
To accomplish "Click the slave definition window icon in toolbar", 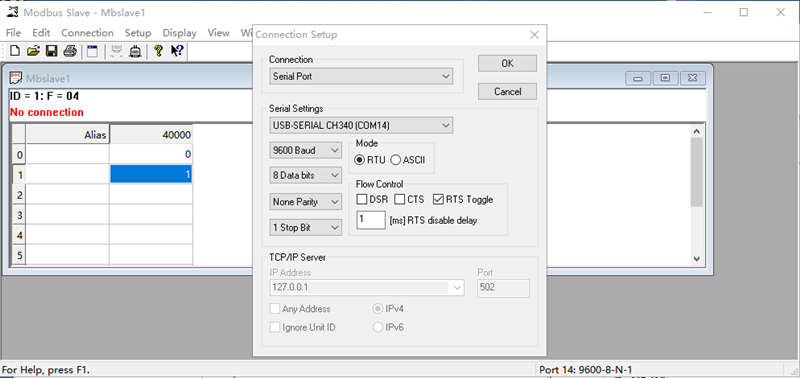I will point(92,51).
